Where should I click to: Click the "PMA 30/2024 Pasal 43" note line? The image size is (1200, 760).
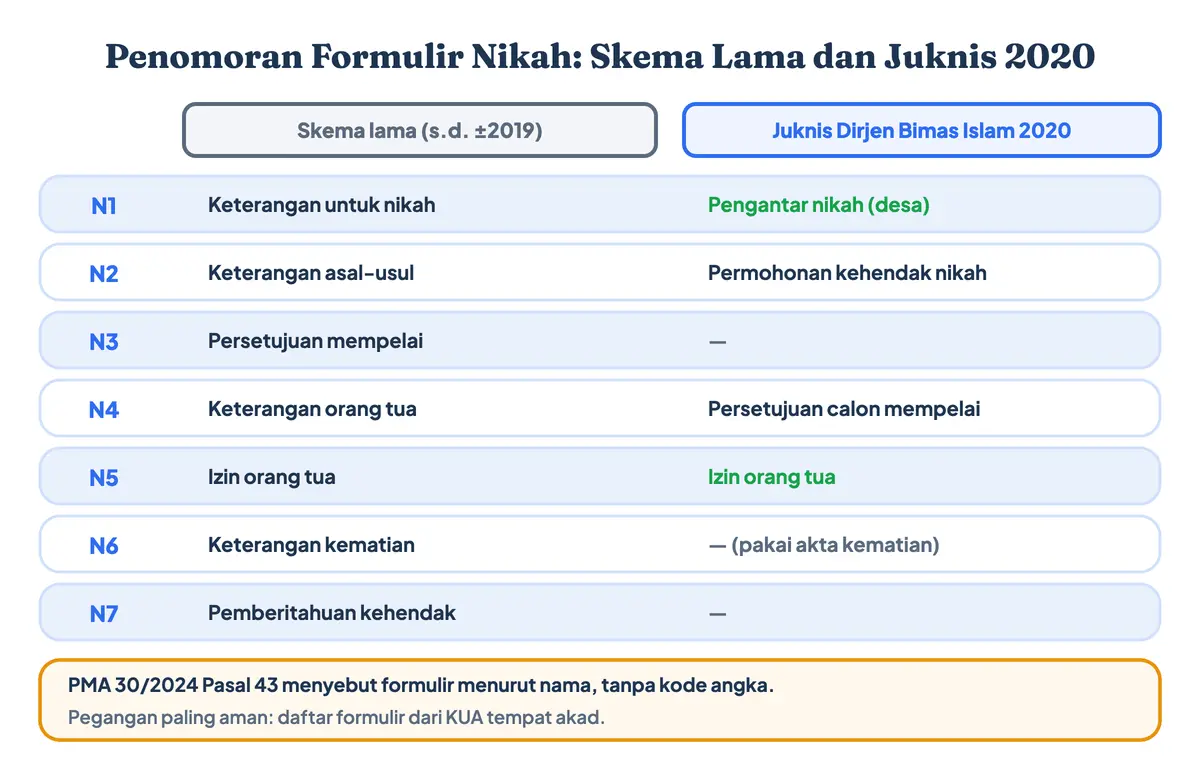[421, 687]
